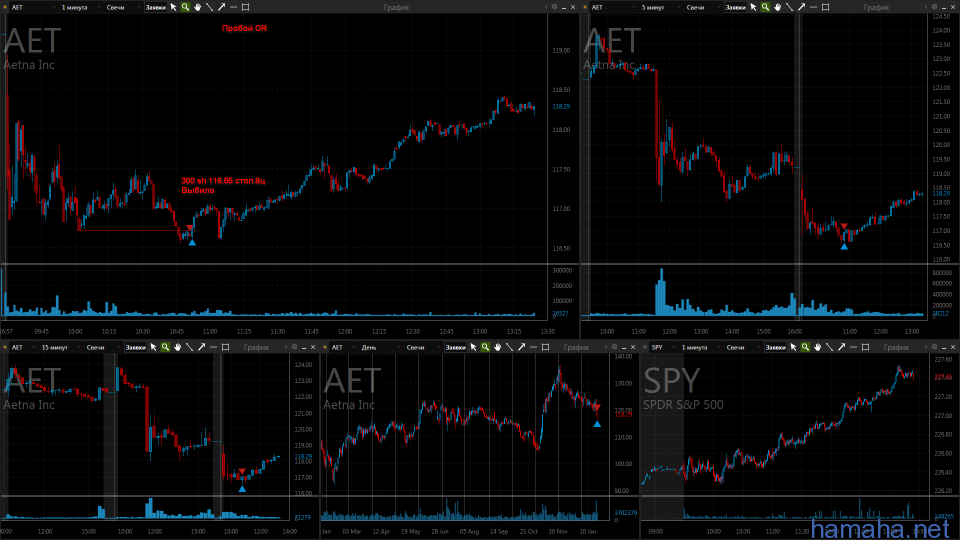
Task: Select the pointer tool in 5 минут AET chart
Action: point(753,7)
